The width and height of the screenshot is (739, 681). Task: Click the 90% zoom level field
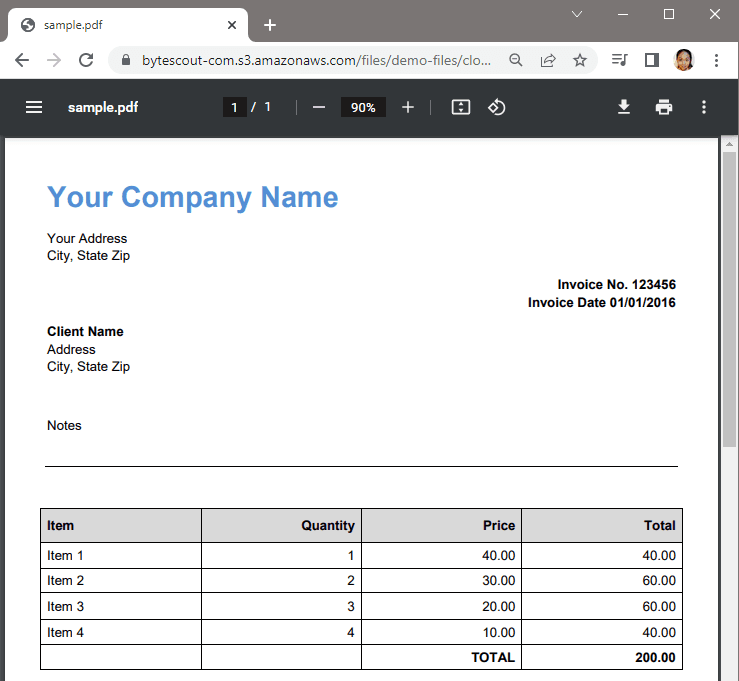pos(363,107)
